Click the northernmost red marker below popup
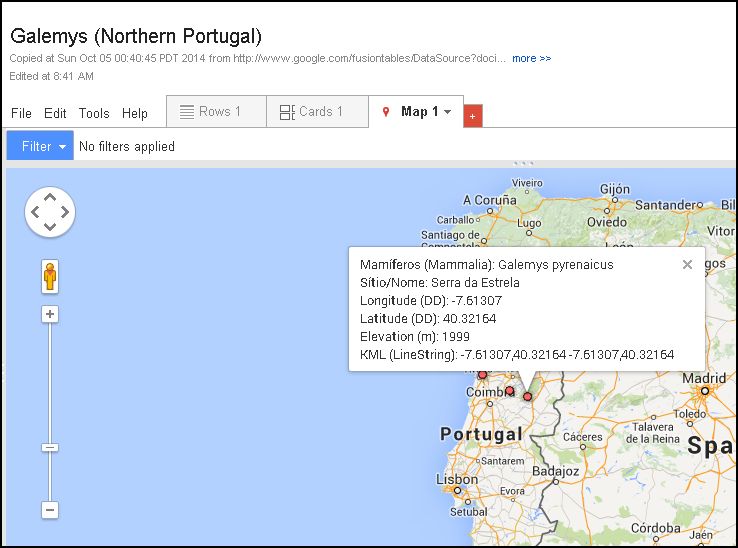 [x=482, y=375]
